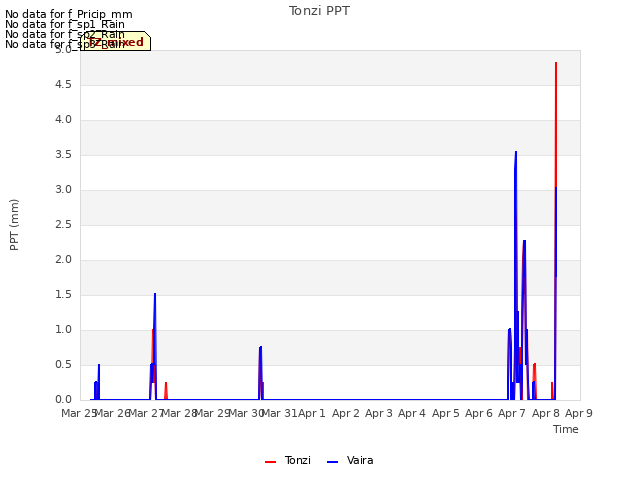Click the Apr 8 x-axis tick label
Image resolution: width=640 pixels, height=480 pixels.
[546, 413]
